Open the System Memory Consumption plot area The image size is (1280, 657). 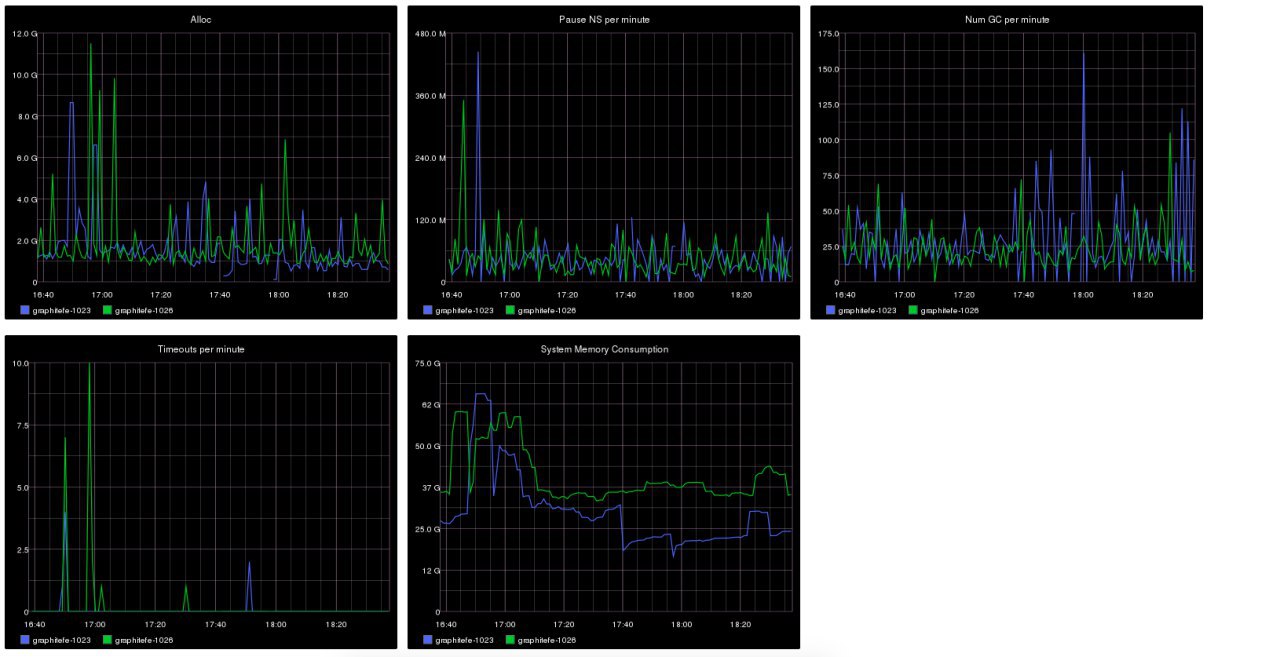click(x=617, y=487)
